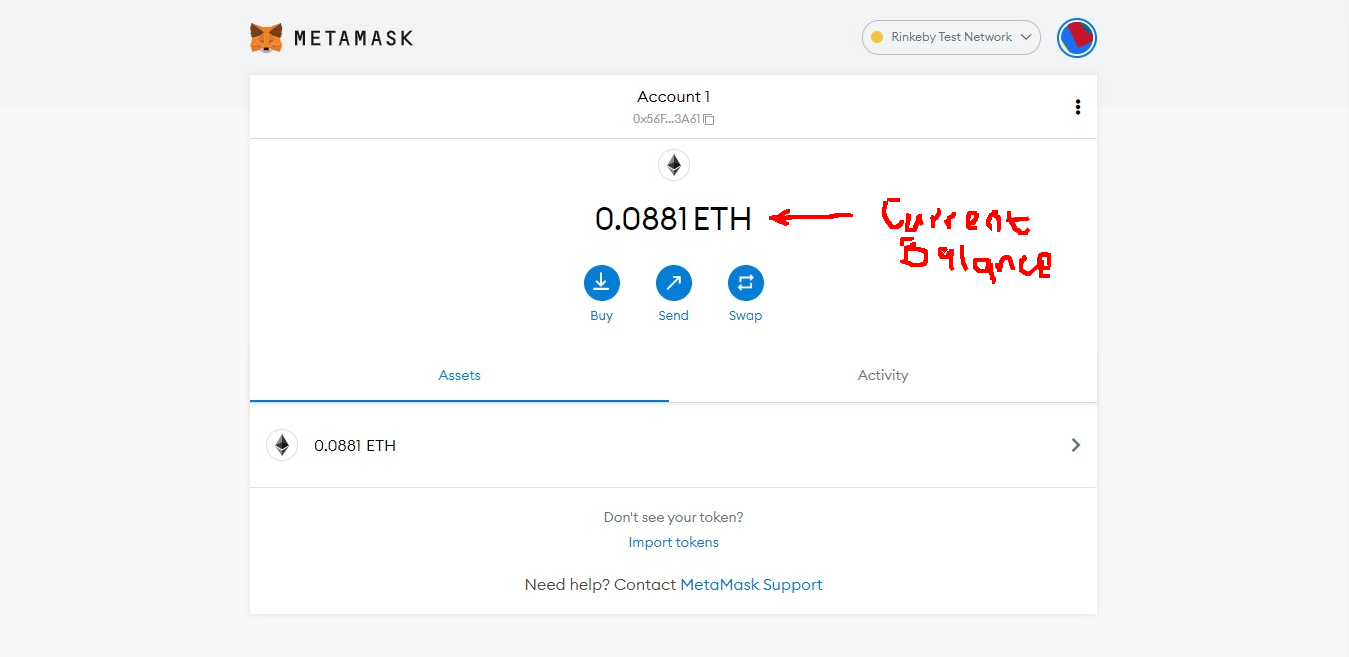Image resolution: width=1349 pixels, height=657 pixels.
Task: Open the account avatar menu
Action: coord(1077,38)
